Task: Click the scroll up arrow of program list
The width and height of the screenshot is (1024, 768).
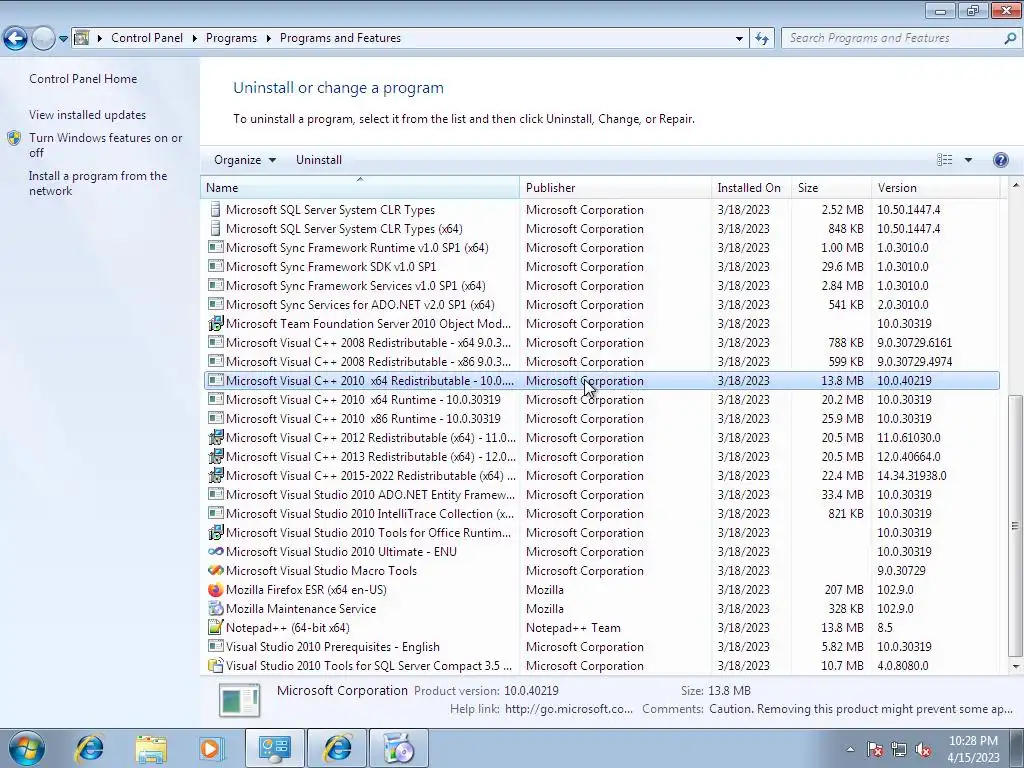Action: click(x=1015, y=184)
